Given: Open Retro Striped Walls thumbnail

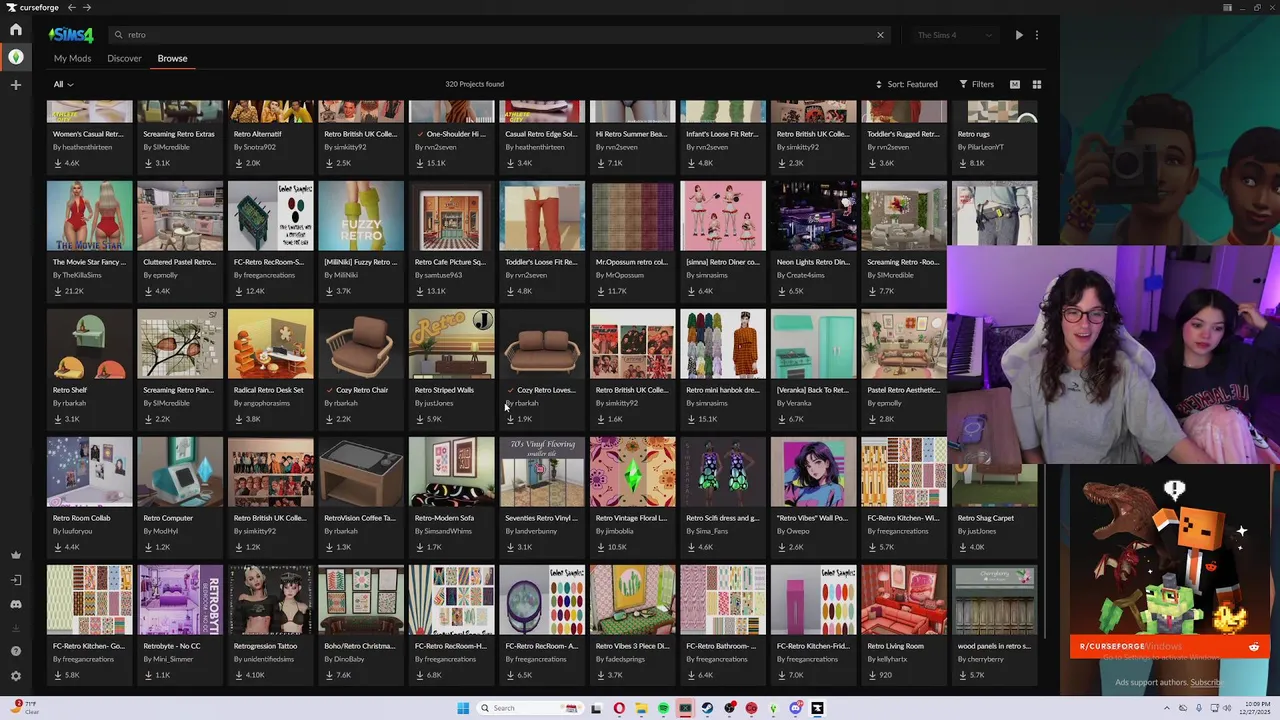Looking at the screenshot, I should [x=451, y=343].
